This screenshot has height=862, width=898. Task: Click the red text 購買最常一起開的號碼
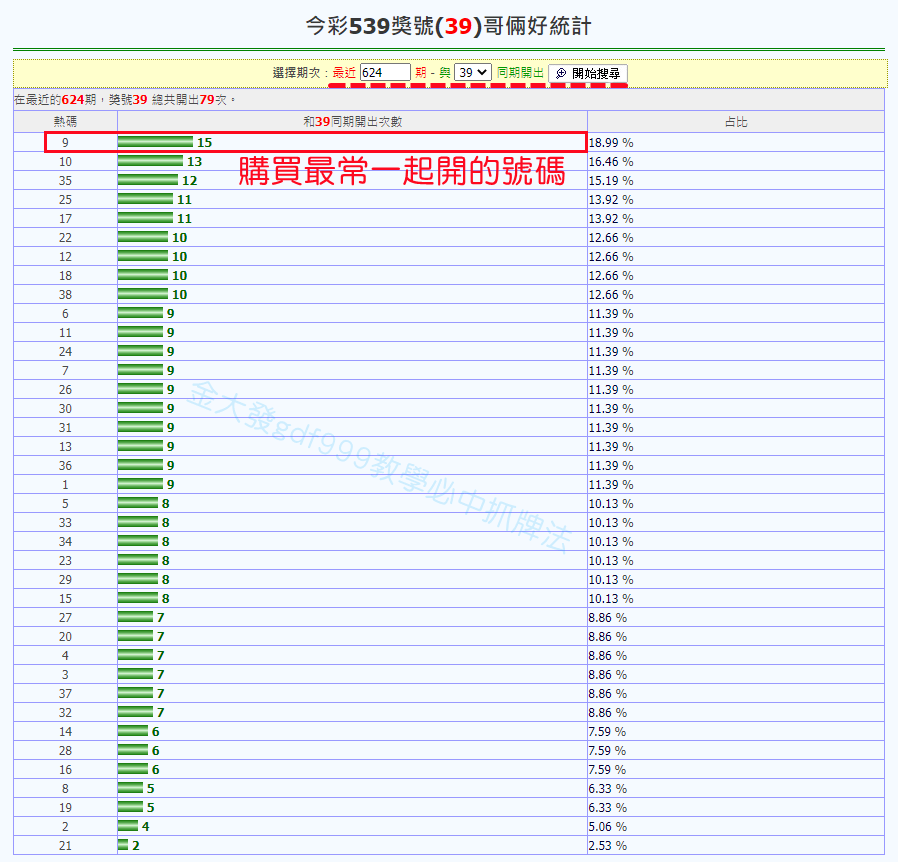coord(401,171)
